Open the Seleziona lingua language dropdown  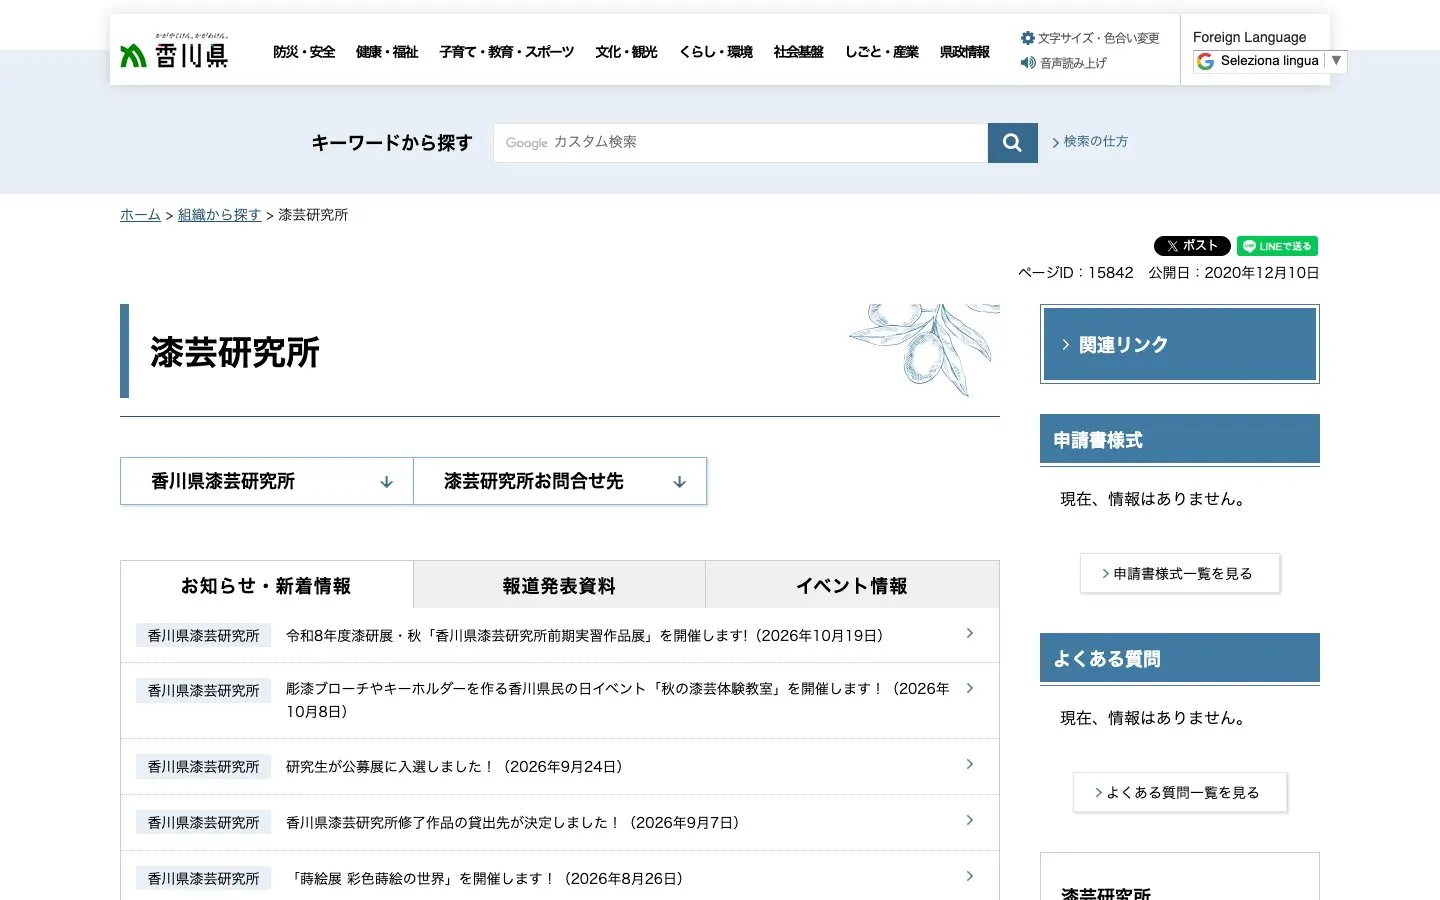1270,61
